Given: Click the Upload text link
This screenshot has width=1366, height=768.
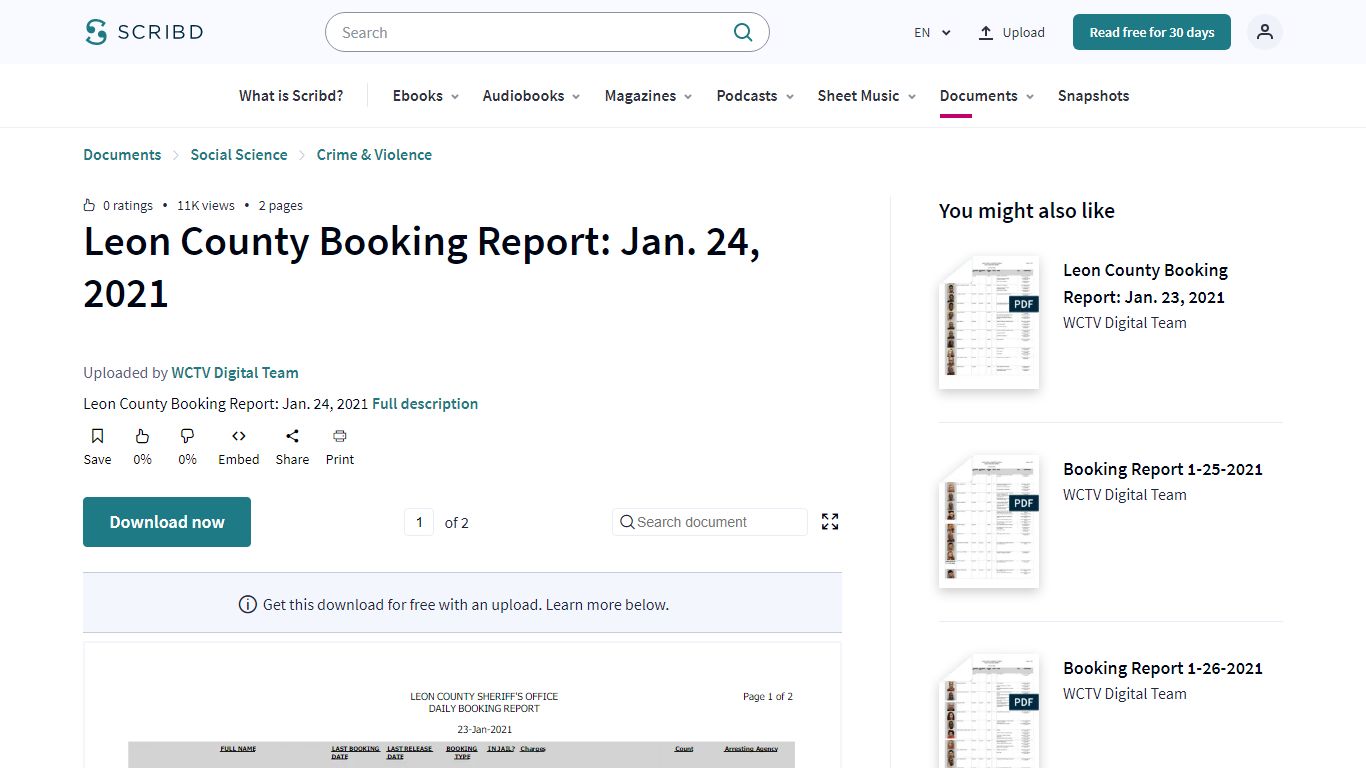Looking at the screenshot, I should (1024, 32).
